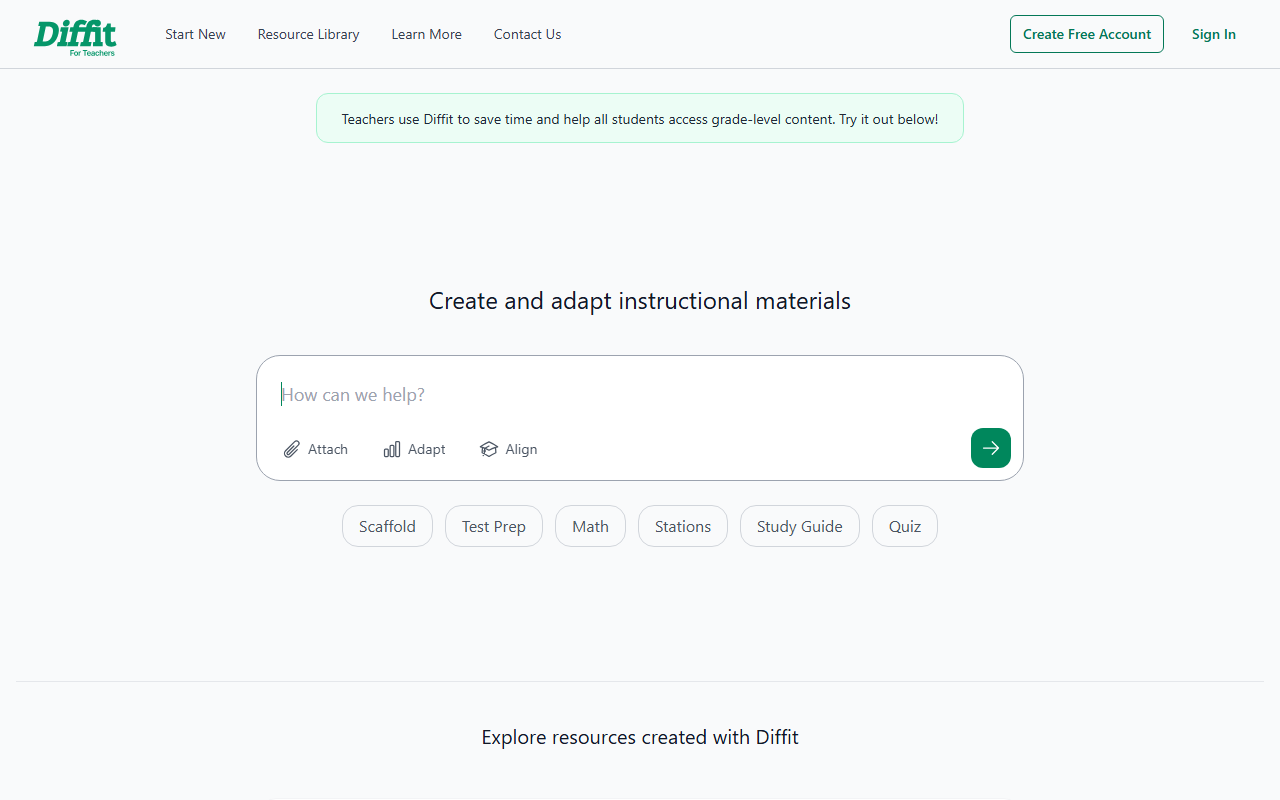
Task: Click the Diffit for Teachers logo
Action: coord(75,34)
